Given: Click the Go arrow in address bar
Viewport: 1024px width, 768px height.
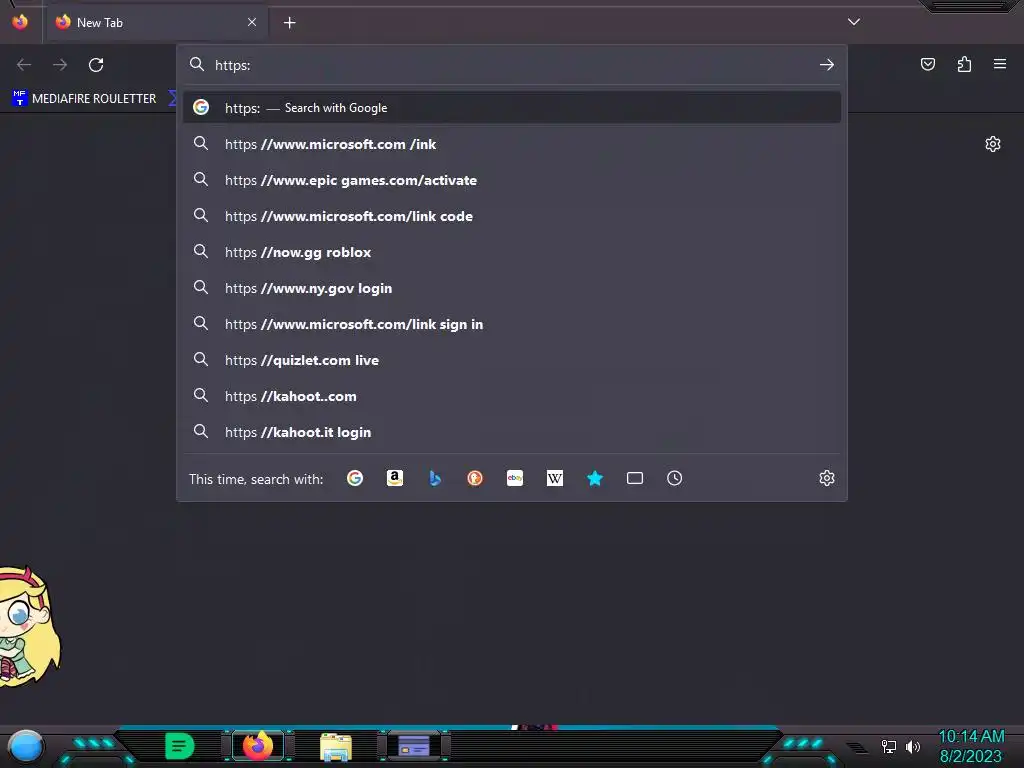Looking at the screenshot, I should (x=827, y=65).
